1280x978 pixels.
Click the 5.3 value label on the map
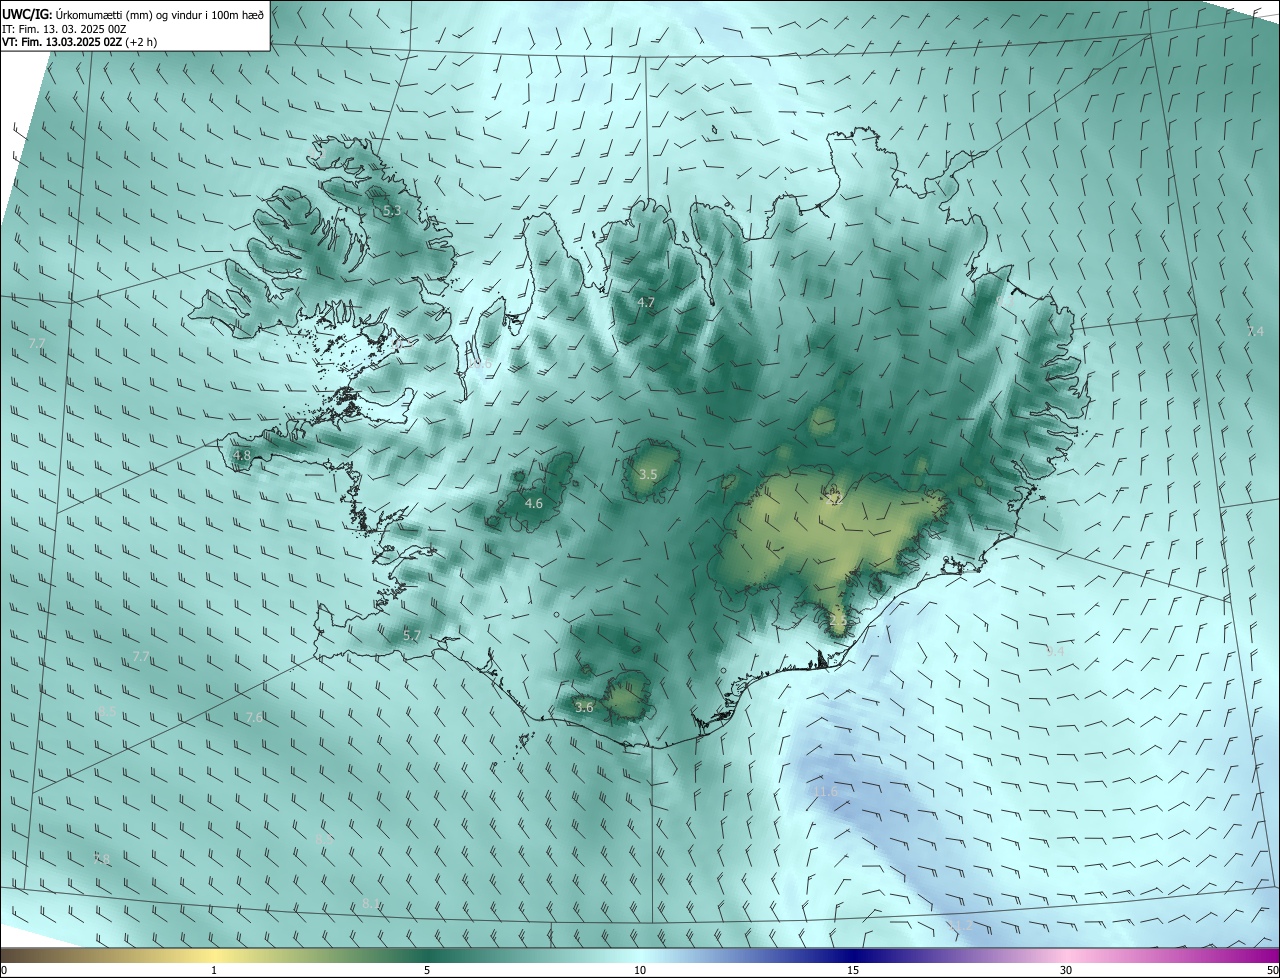click(x=392, y=211)
